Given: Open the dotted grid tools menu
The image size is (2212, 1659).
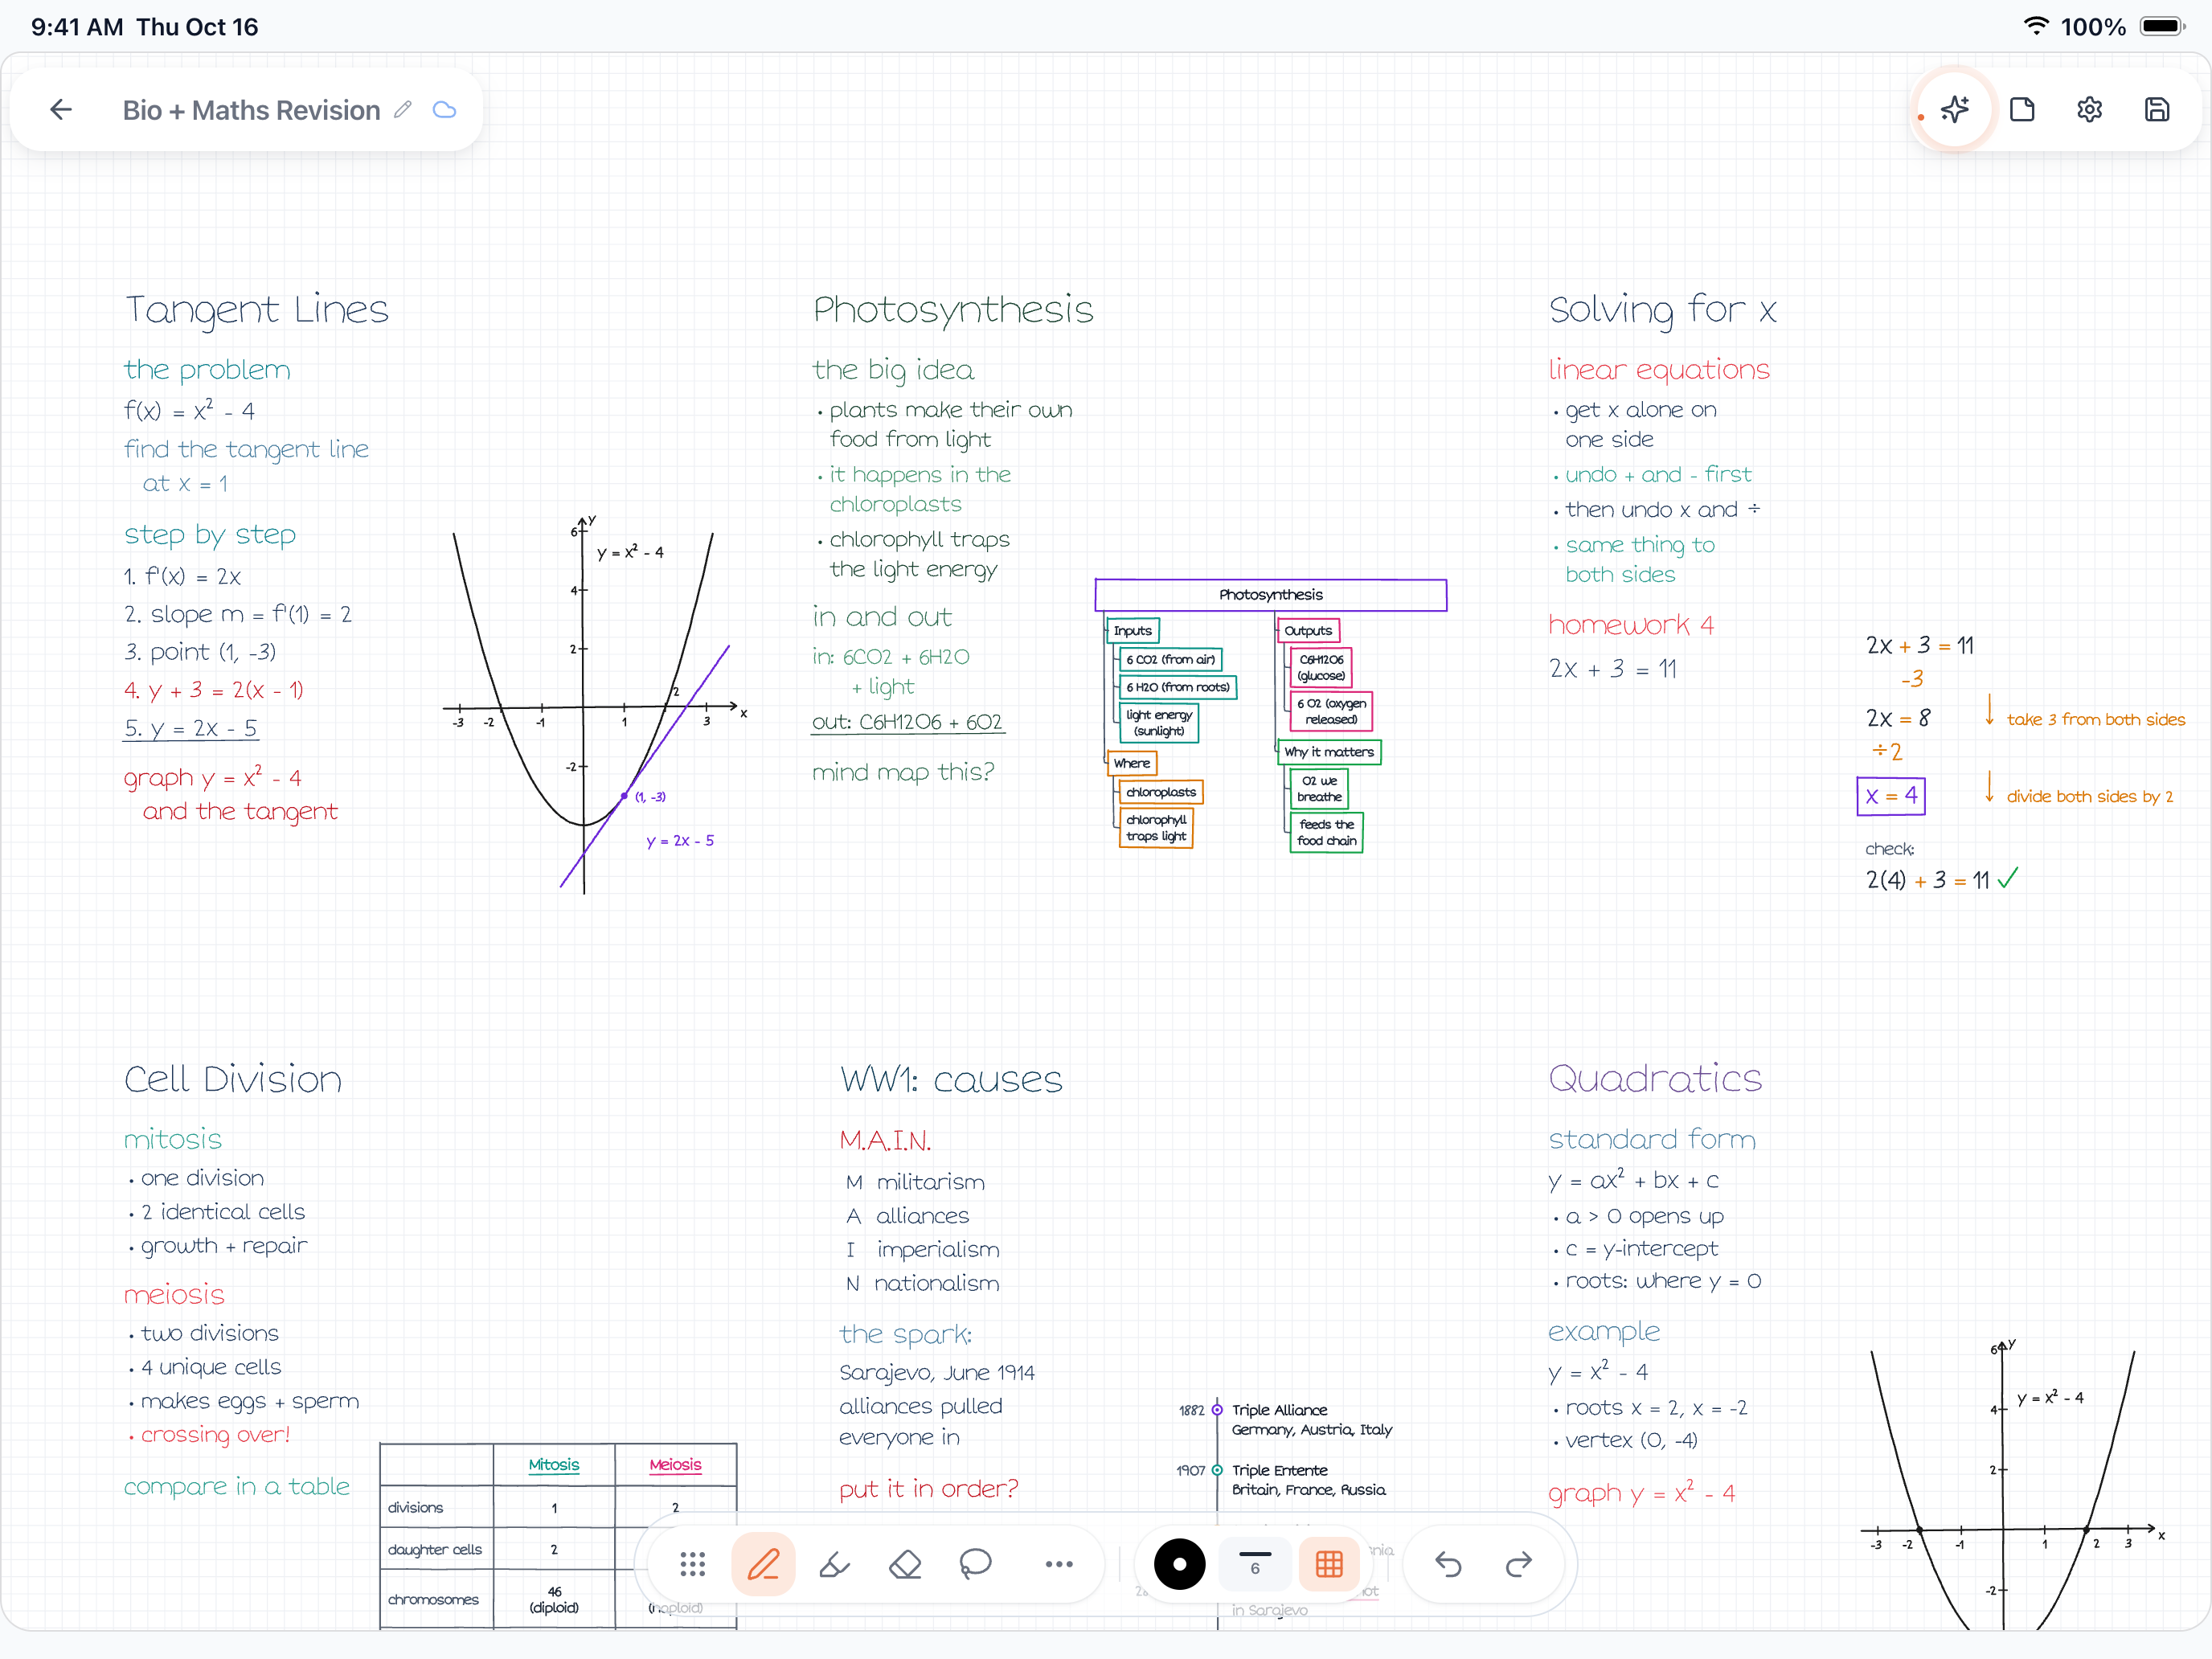Looking at the screenshot, I should (x=692, y=1564).
